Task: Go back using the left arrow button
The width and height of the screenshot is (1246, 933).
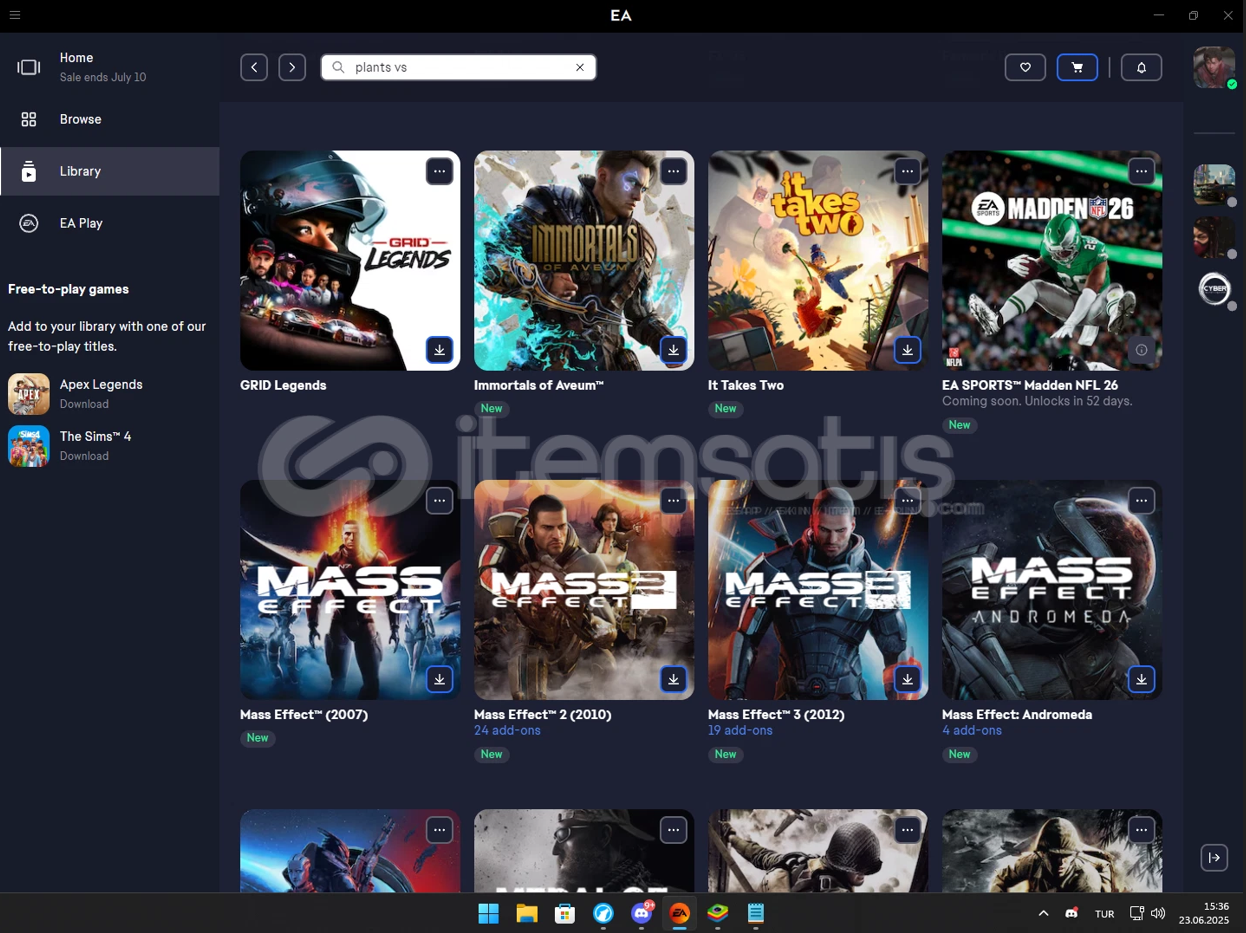Action: 254,67
